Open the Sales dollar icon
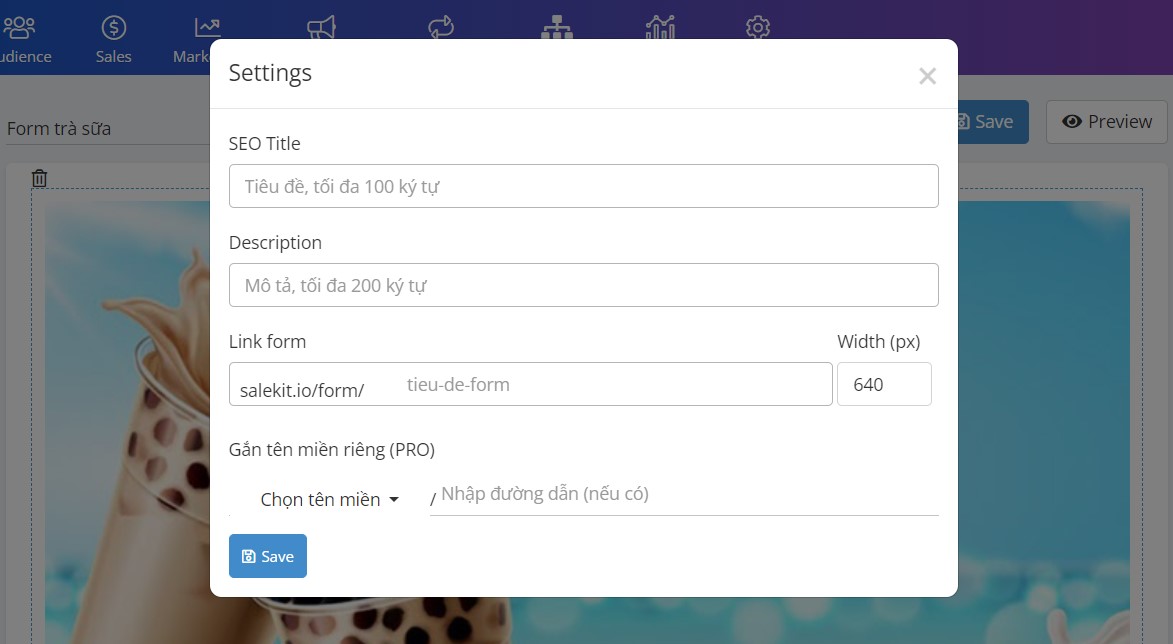Viewport: 1173px width, 644px height. [114, 28]
